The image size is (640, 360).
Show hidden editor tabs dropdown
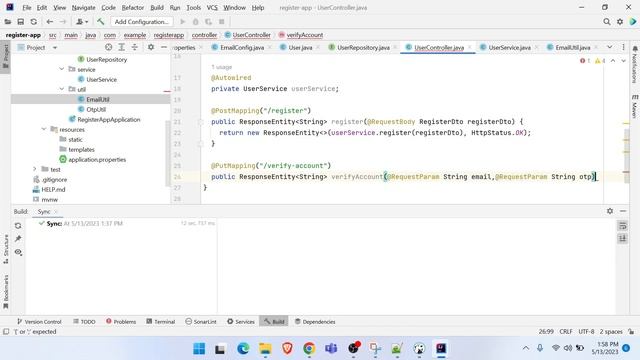click(609, 47)
